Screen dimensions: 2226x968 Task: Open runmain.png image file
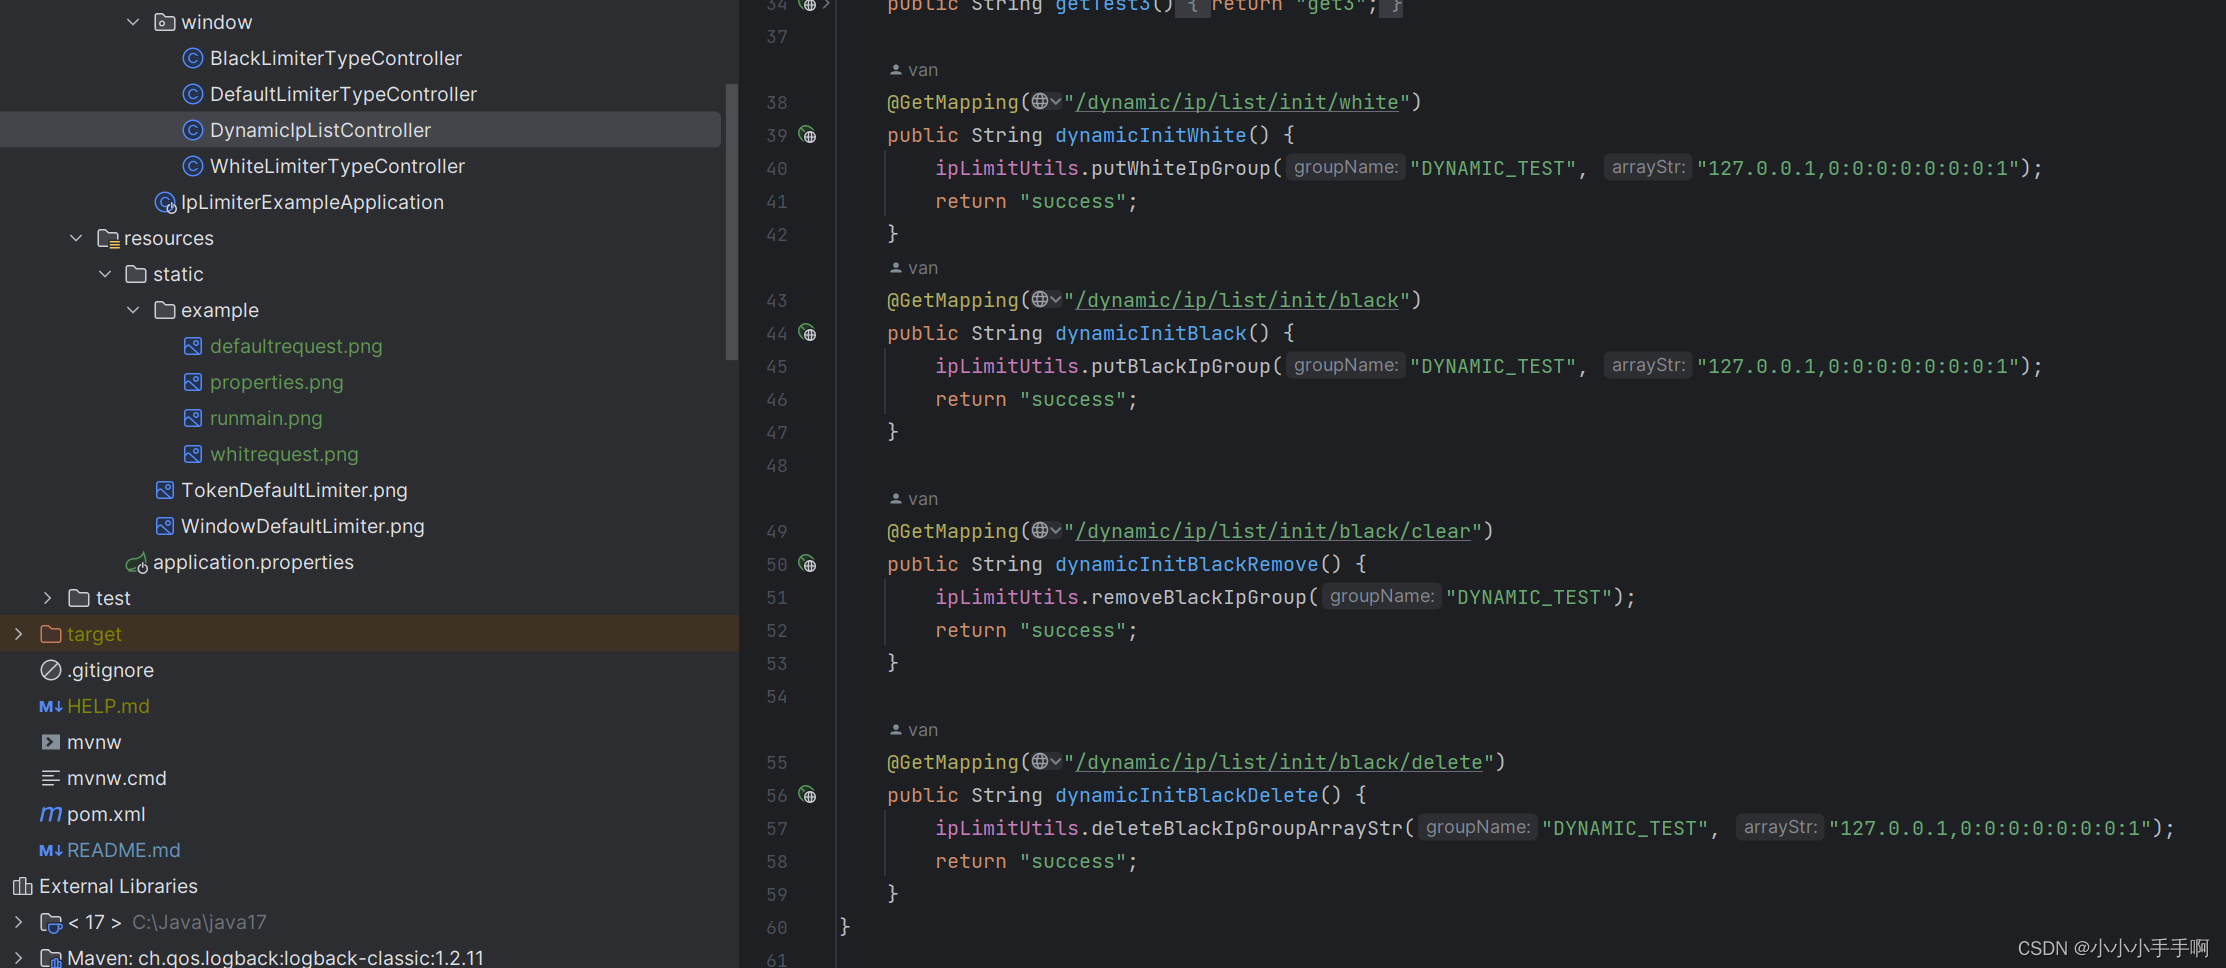tap(266, 418)
